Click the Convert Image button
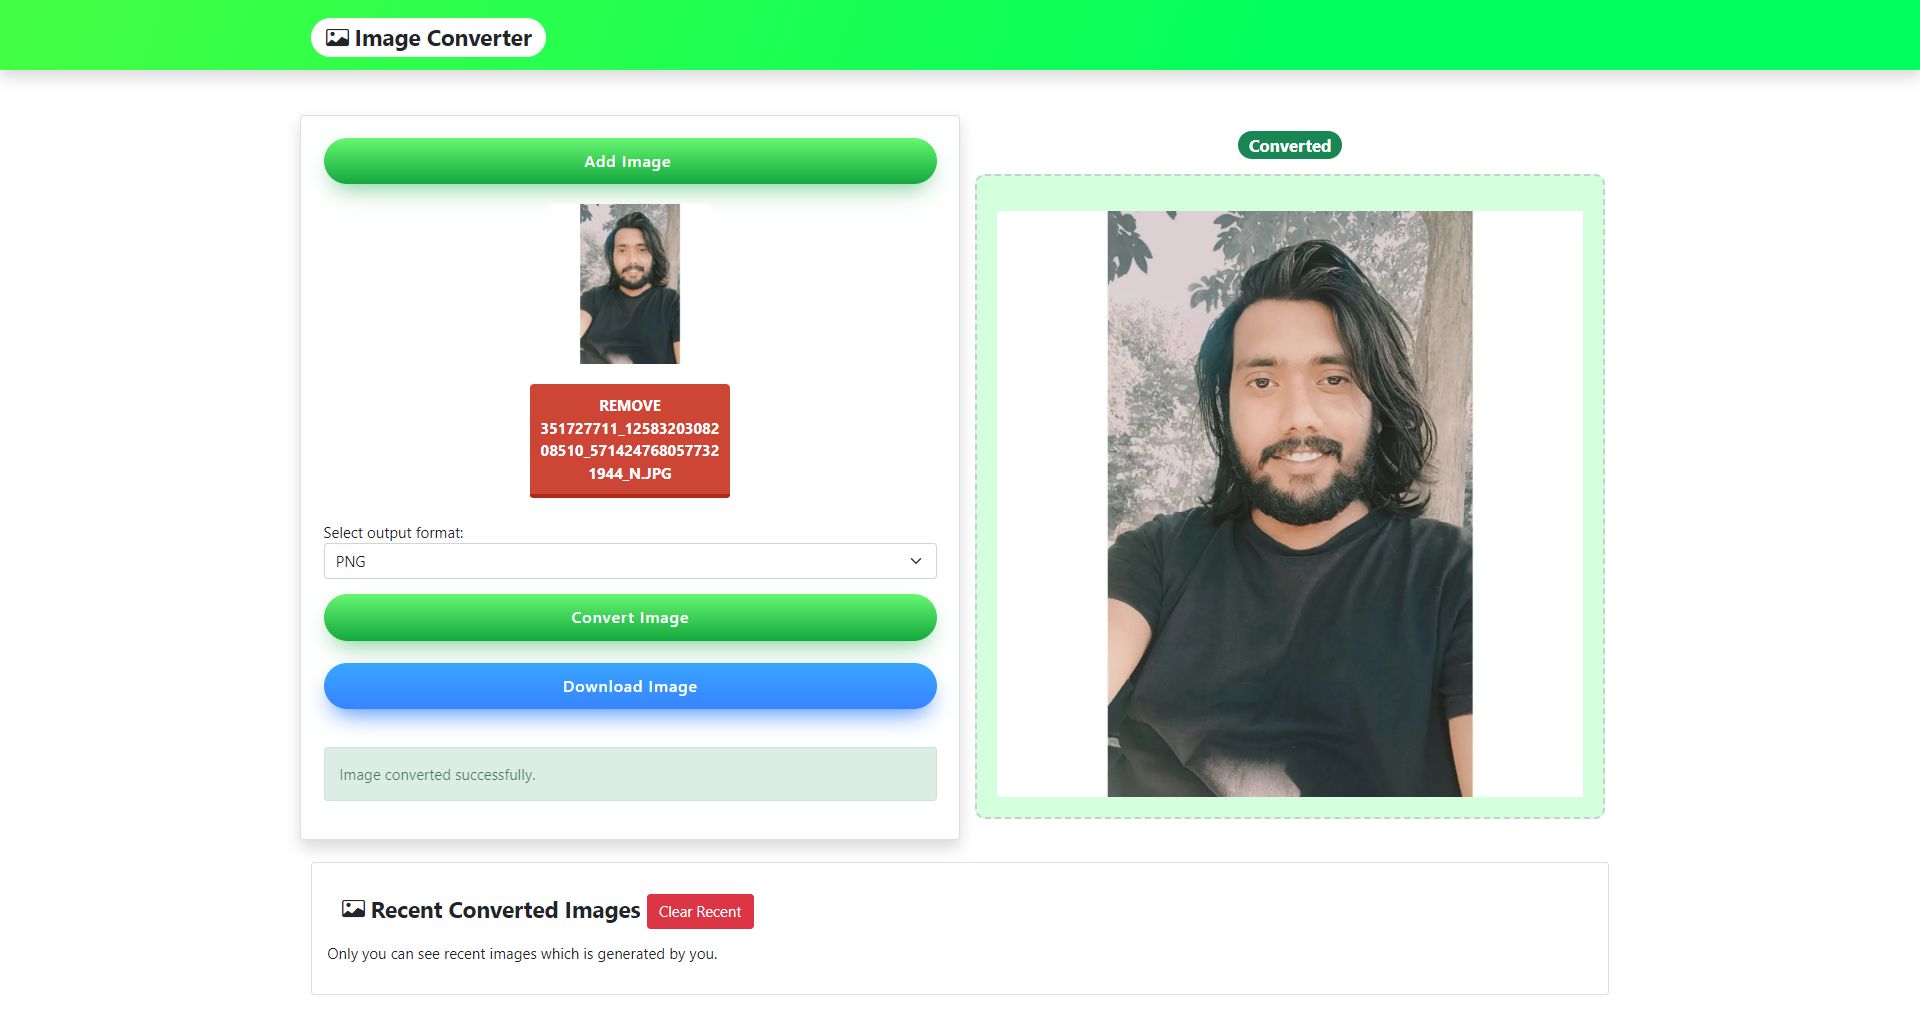 [630, 617]
